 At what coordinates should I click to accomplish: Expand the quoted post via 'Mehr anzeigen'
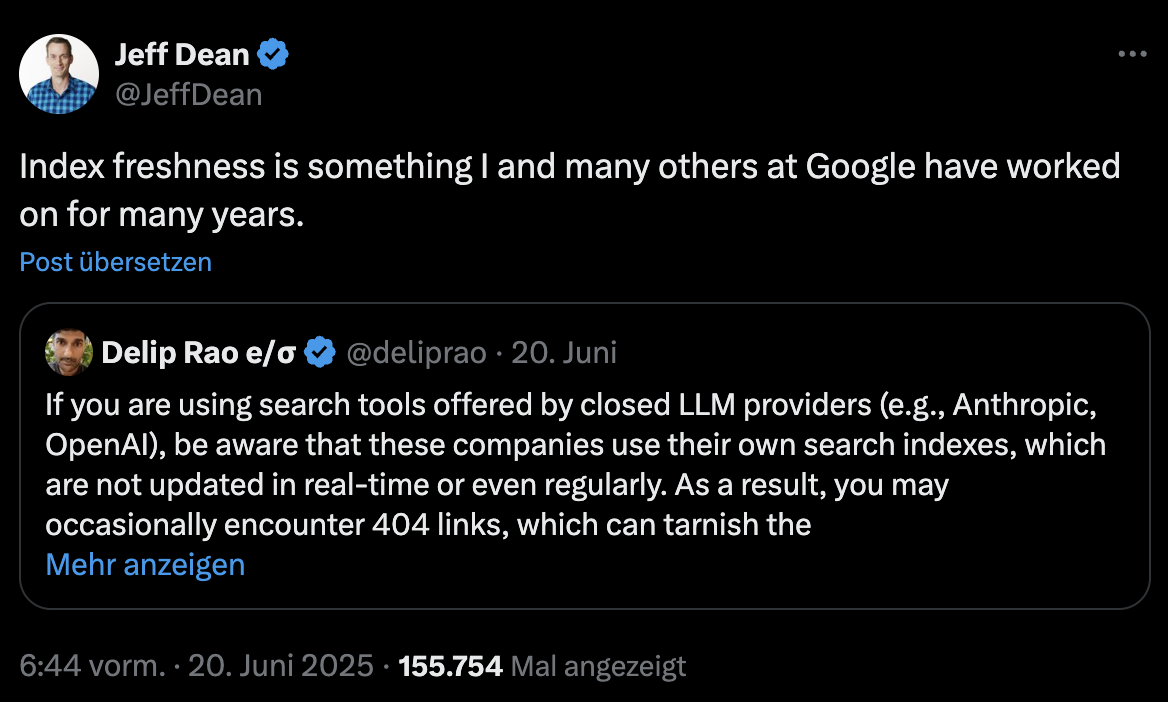coord(144,564)
